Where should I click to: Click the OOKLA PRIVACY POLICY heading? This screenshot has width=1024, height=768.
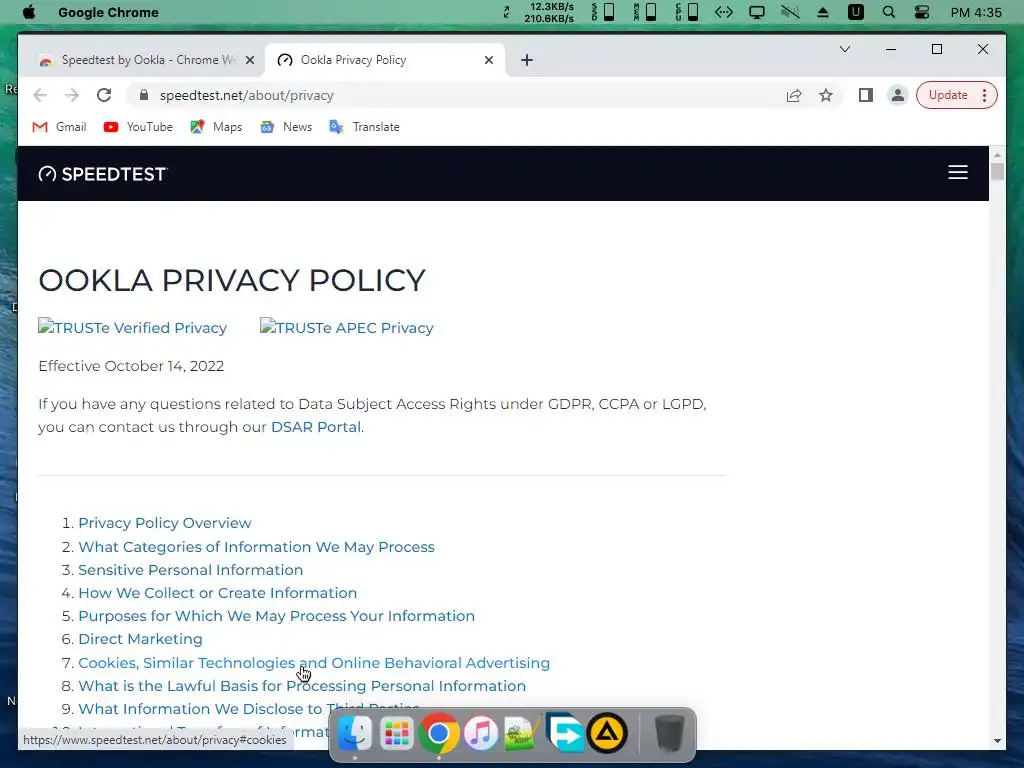[232, 280]
